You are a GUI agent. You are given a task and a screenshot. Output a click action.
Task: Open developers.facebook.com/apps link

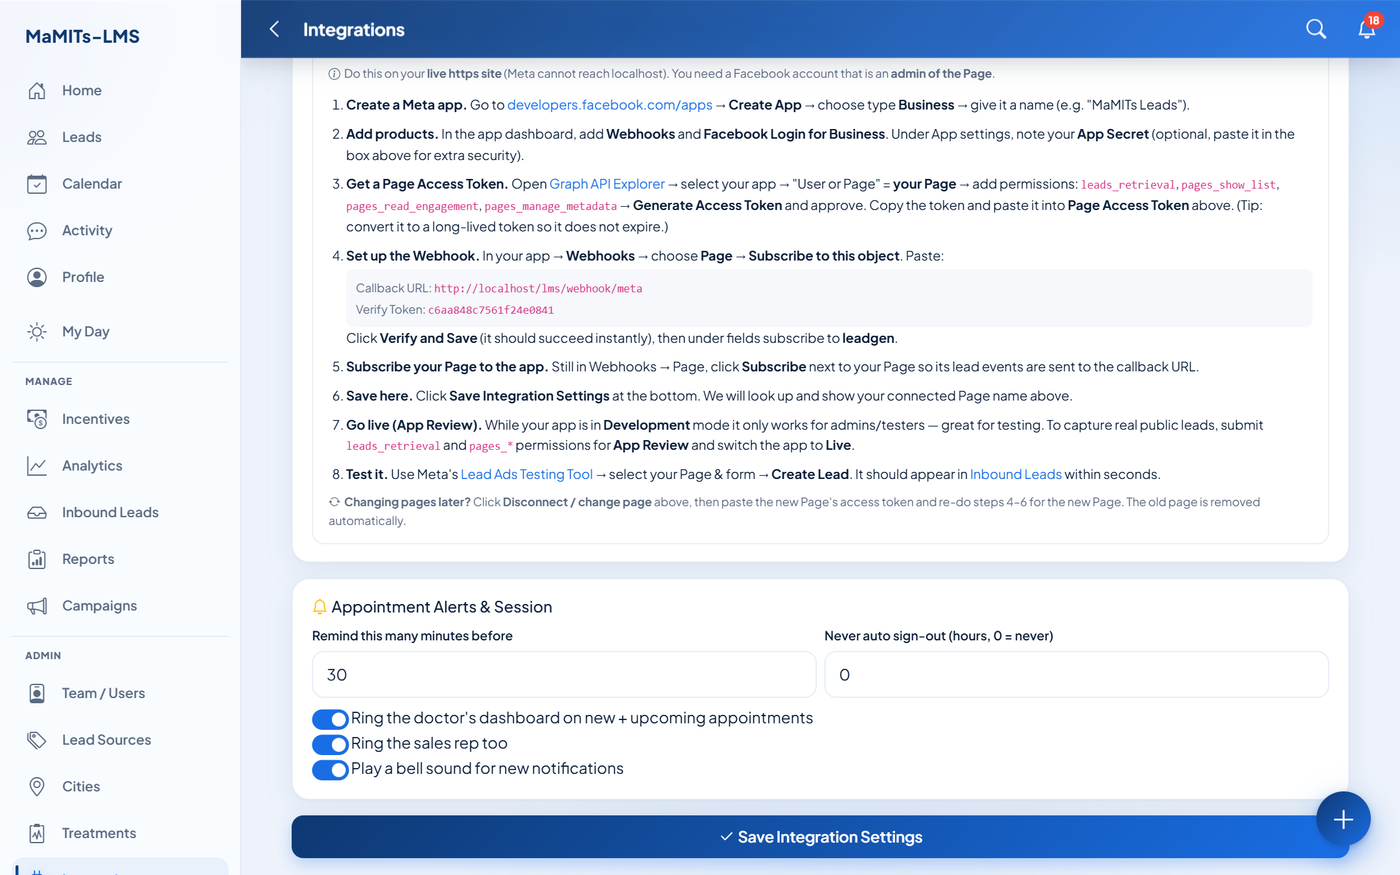(x=610, y=105)
